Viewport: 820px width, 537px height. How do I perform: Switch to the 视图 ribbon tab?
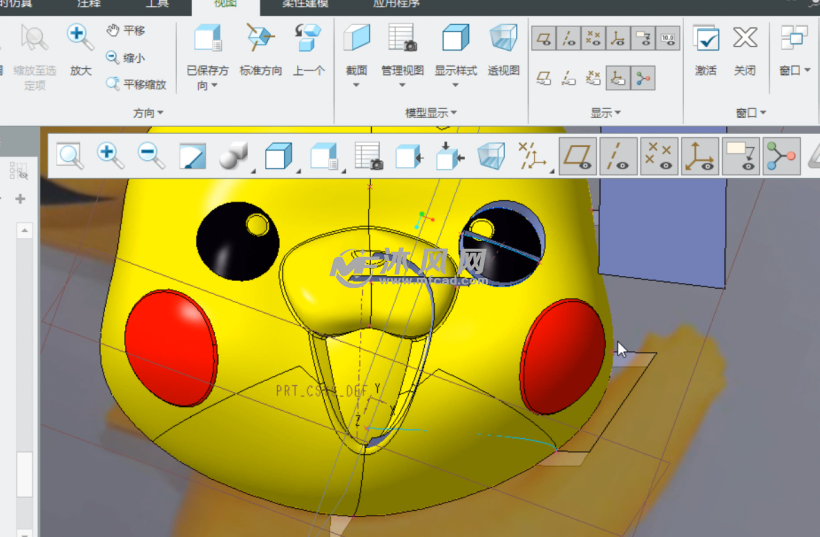pyautogui.click(x=226, y=4)
